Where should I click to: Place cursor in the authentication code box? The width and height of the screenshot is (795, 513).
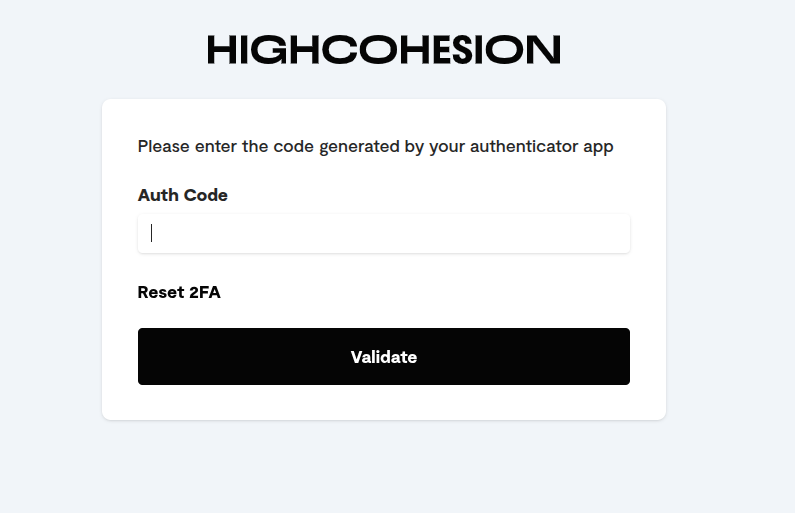(x=384, y=233)
